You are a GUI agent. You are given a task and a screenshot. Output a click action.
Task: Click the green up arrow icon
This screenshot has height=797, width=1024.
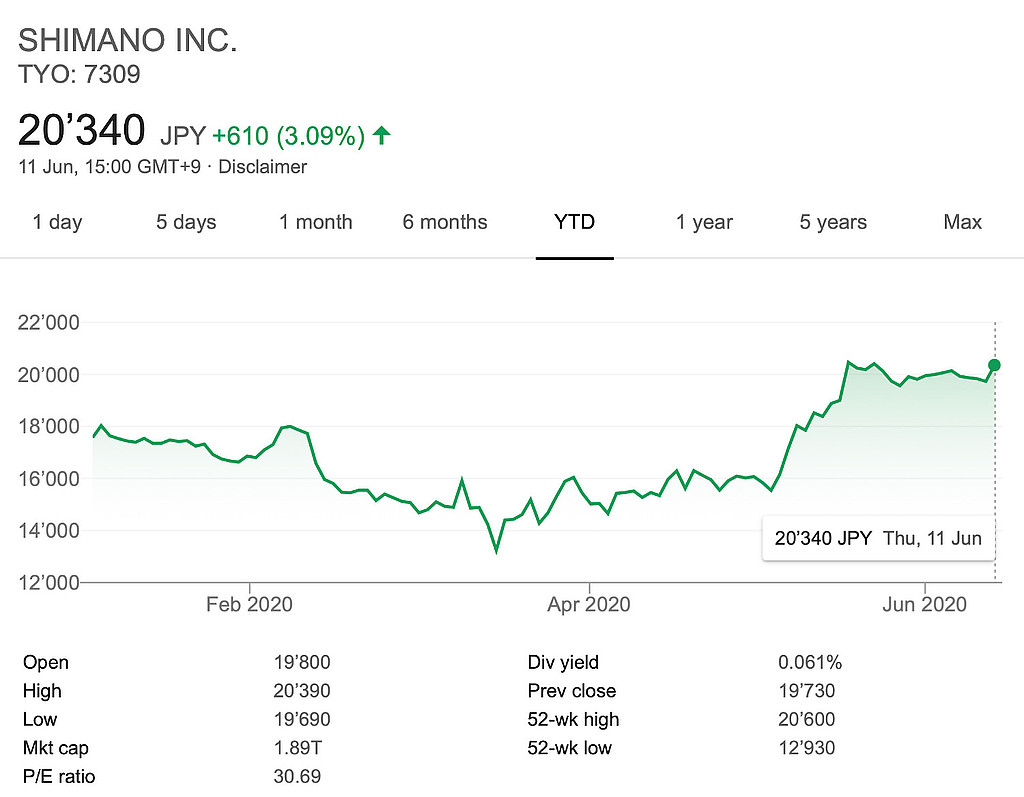click(381, 135)
